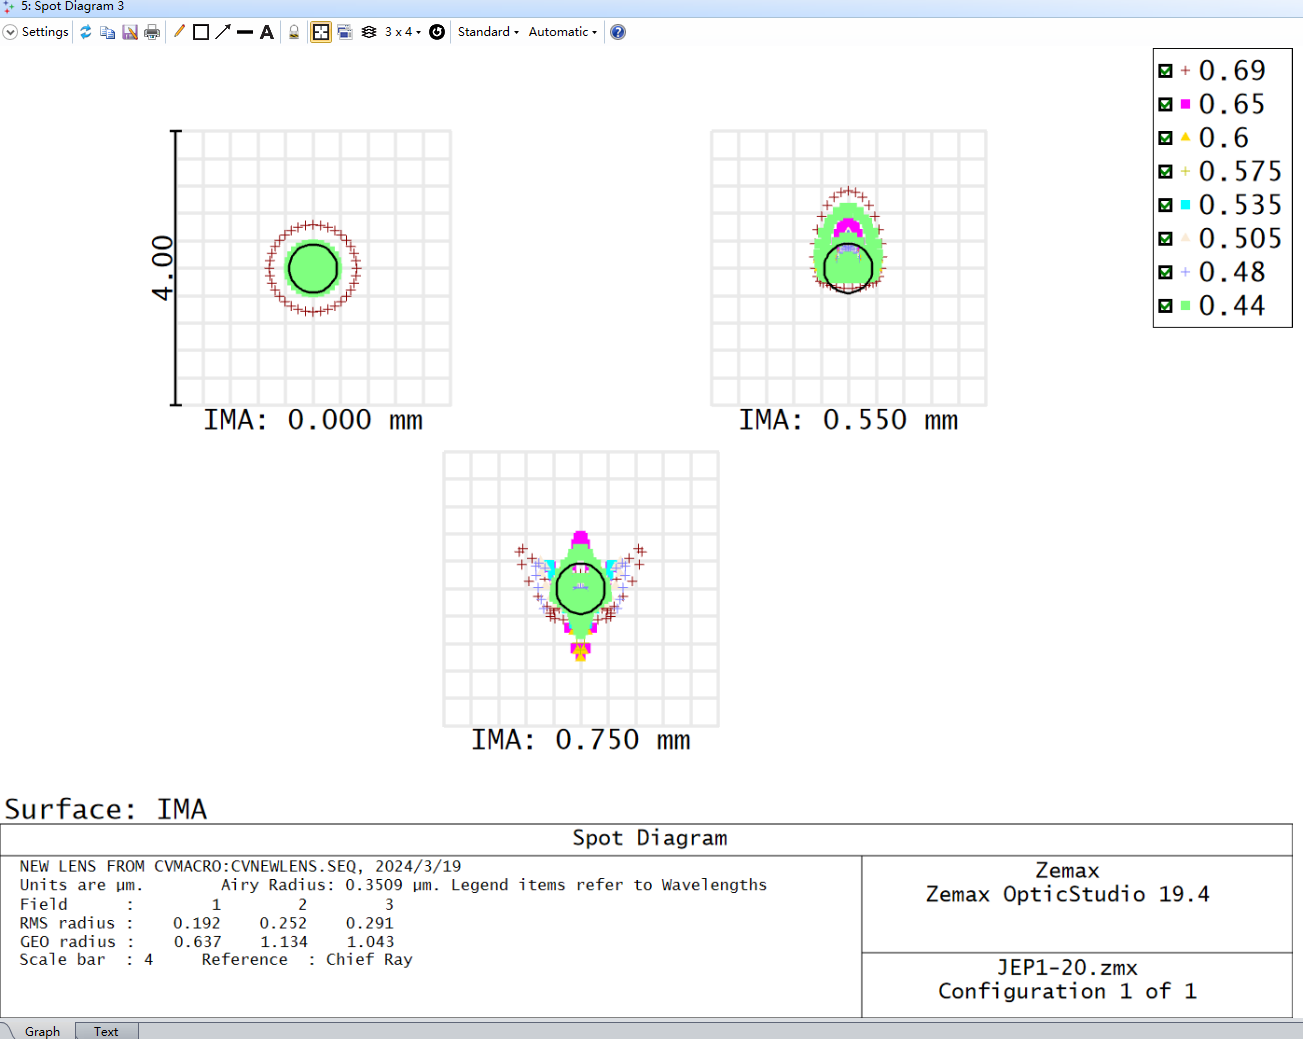Switch to the Graph tab
The height and width of the screenshot is (1039, 1303).
[x=42, y=1031]
